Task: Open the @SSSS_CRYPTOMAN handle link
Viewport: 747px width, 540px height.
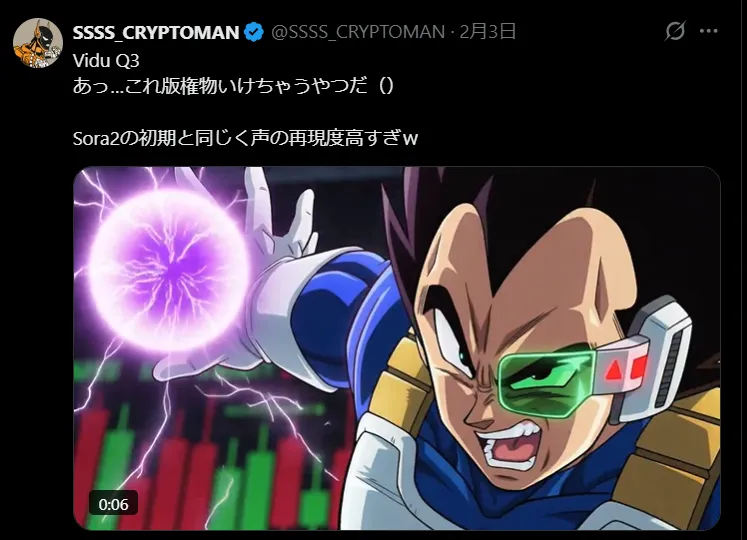Action: [358, 32]
